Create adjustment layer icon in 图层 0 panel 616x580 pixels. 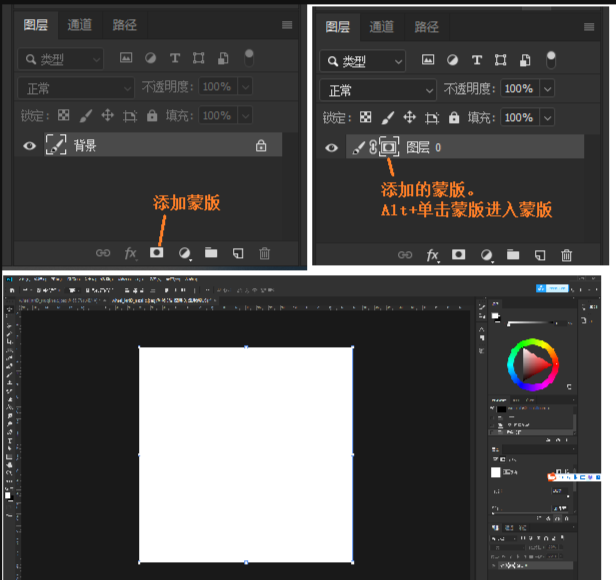pyautogui.click(x=487, y=255)
